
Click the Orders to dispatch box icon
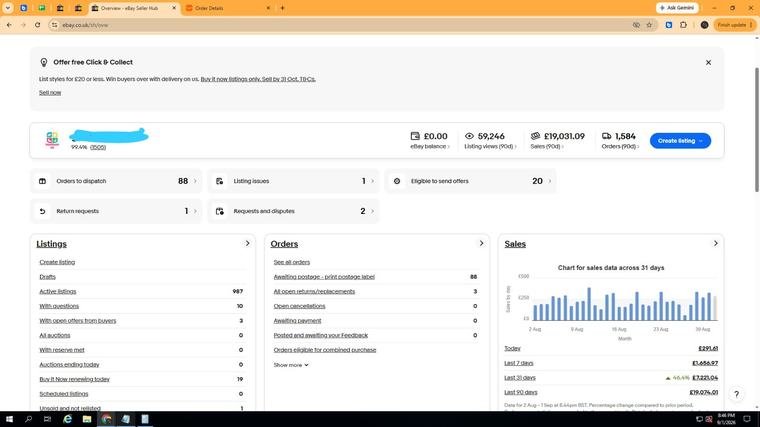coord(42,181)
